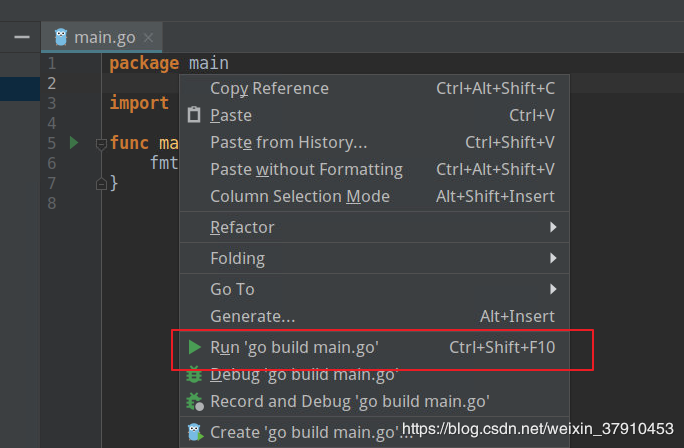This screenshot has height=448, width=684.
Task: Click line number 4 in the gutter
Action: click(x=51, y=123)
